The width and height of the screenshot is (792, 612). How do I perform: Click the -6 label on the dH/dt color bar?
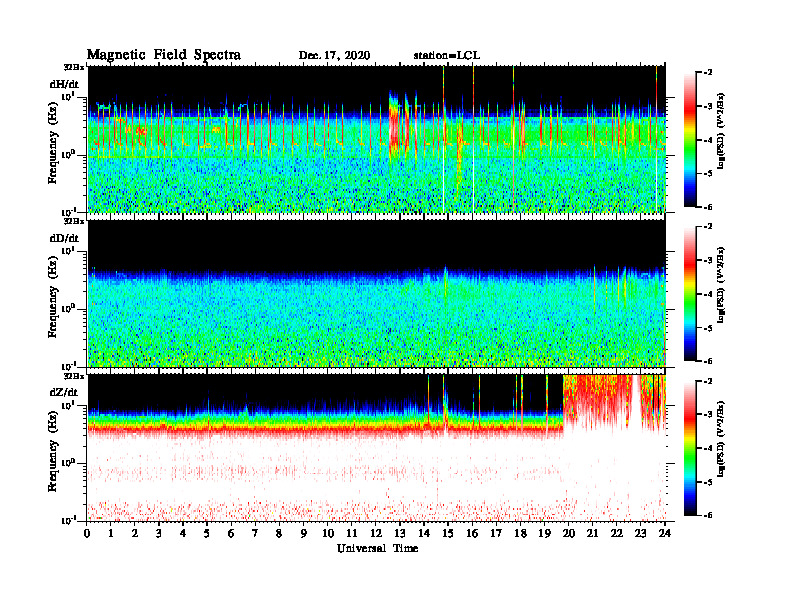pos(707,207)
